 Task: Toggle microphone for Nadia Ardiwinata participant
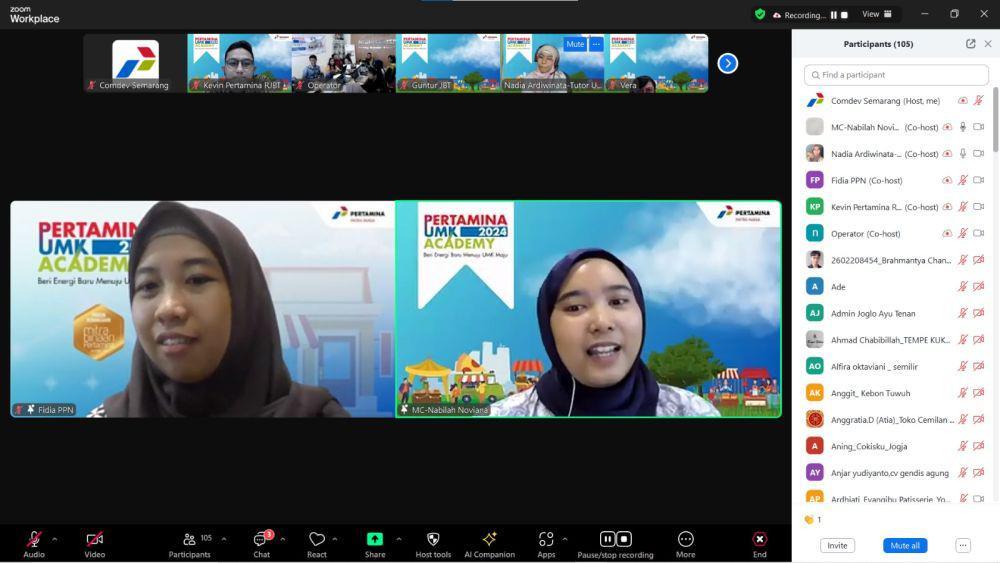[963, 154]
